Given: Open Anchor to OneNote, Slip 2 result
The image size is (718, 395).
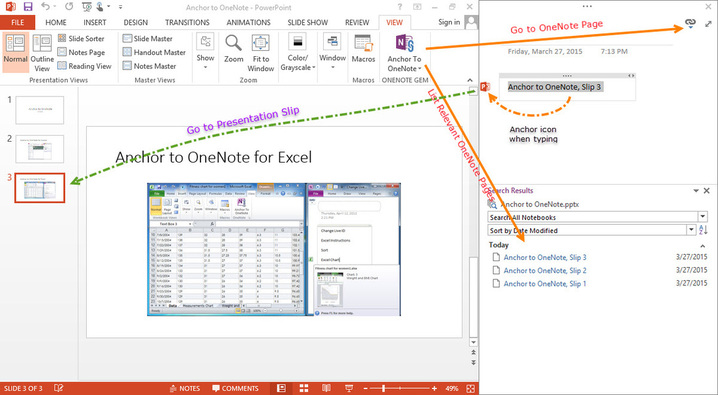Looking at the screenshot, I should [x=545, y=271].
